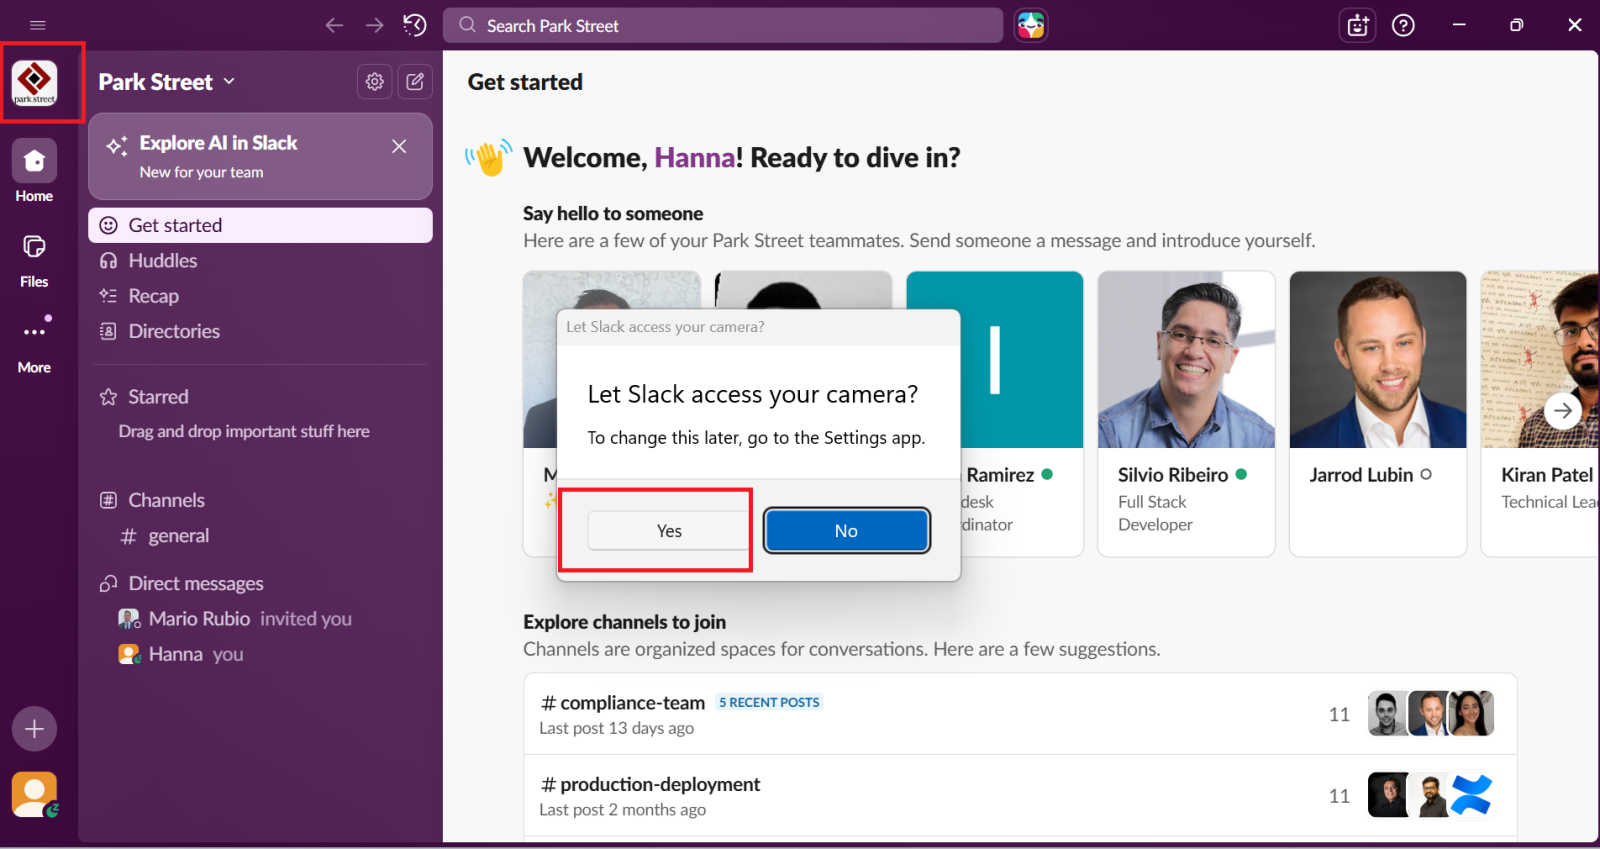View production-deployment member avatars

1431,796
